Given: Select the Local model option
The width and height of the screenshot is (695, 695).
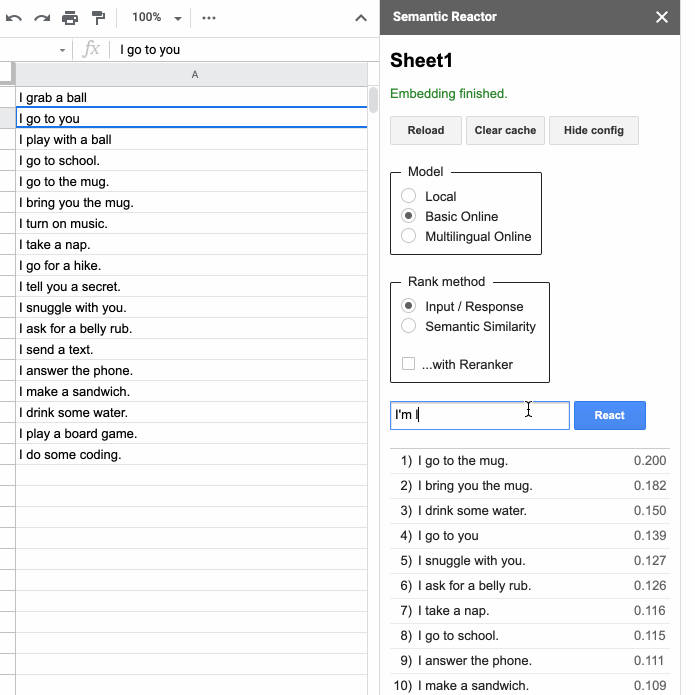Looking at the screenshot, I should point(408,196).
